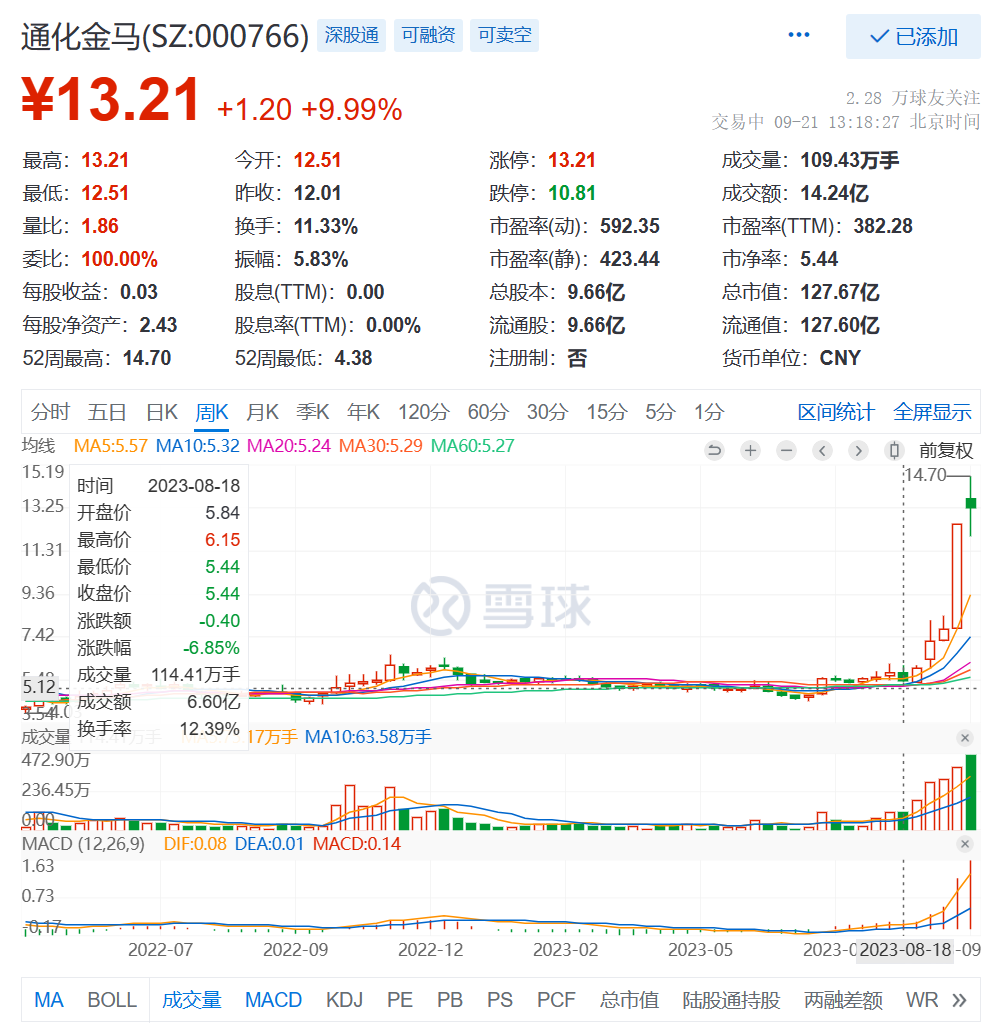The image size is (997, 1025).
Task: Toggle the 两融差额 indicator
Action: (x=843, y=1000)
